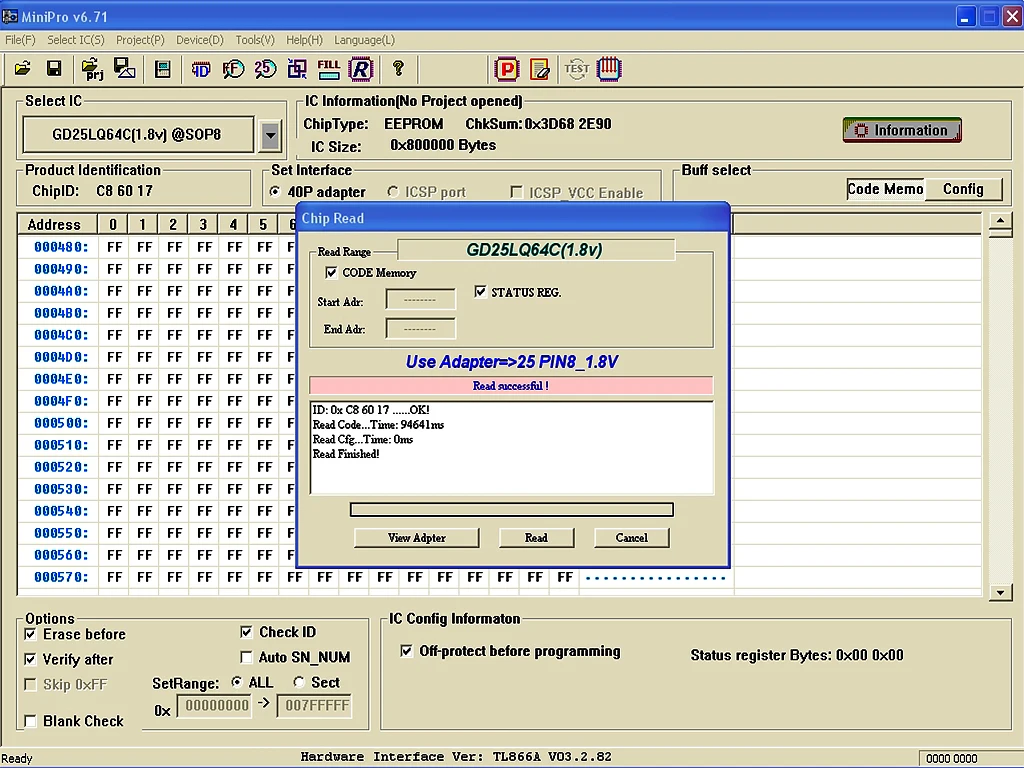Click the Read button in Chip Read dialog

click(536, 537)
